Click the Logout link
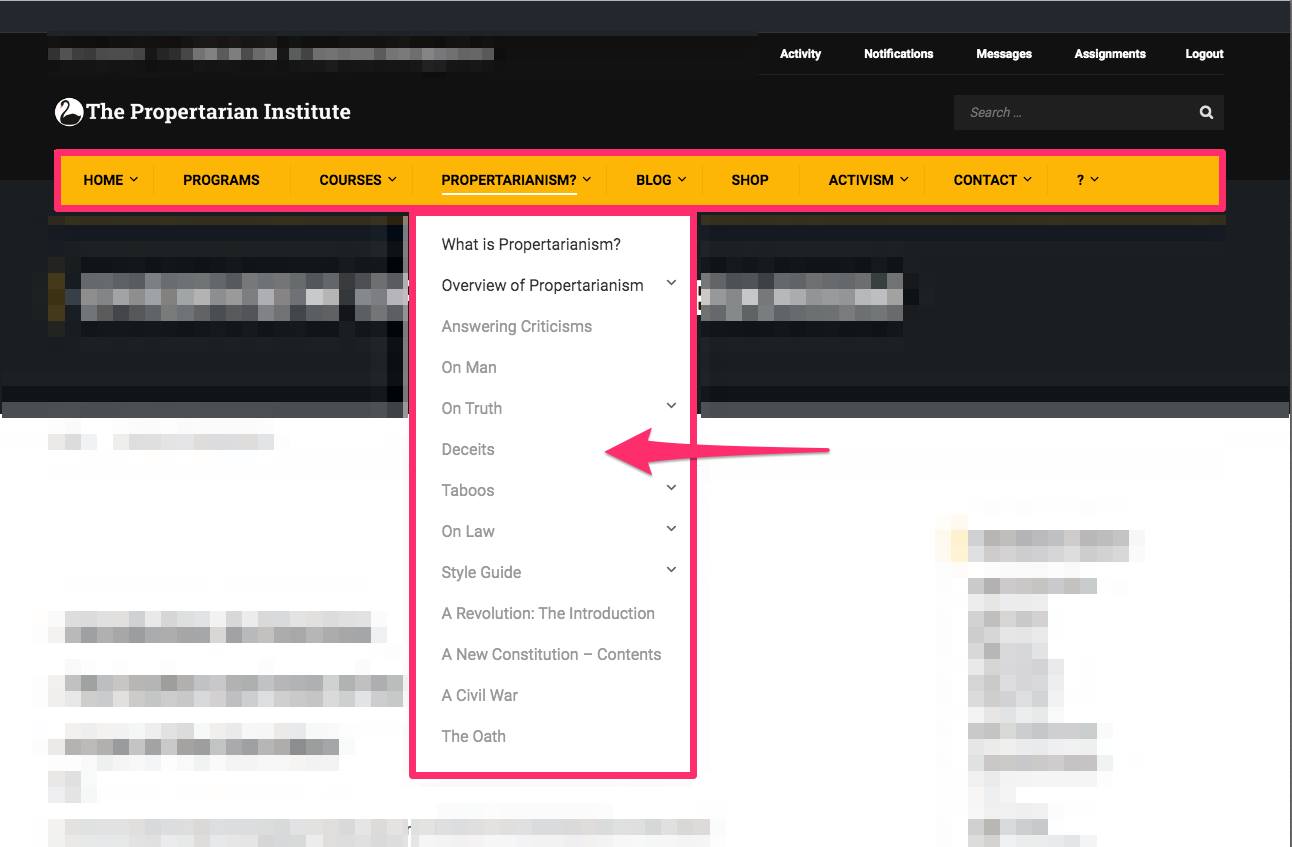This screenshot has width=1292, height=847. pyautogui.click(x=1204, y=54)
